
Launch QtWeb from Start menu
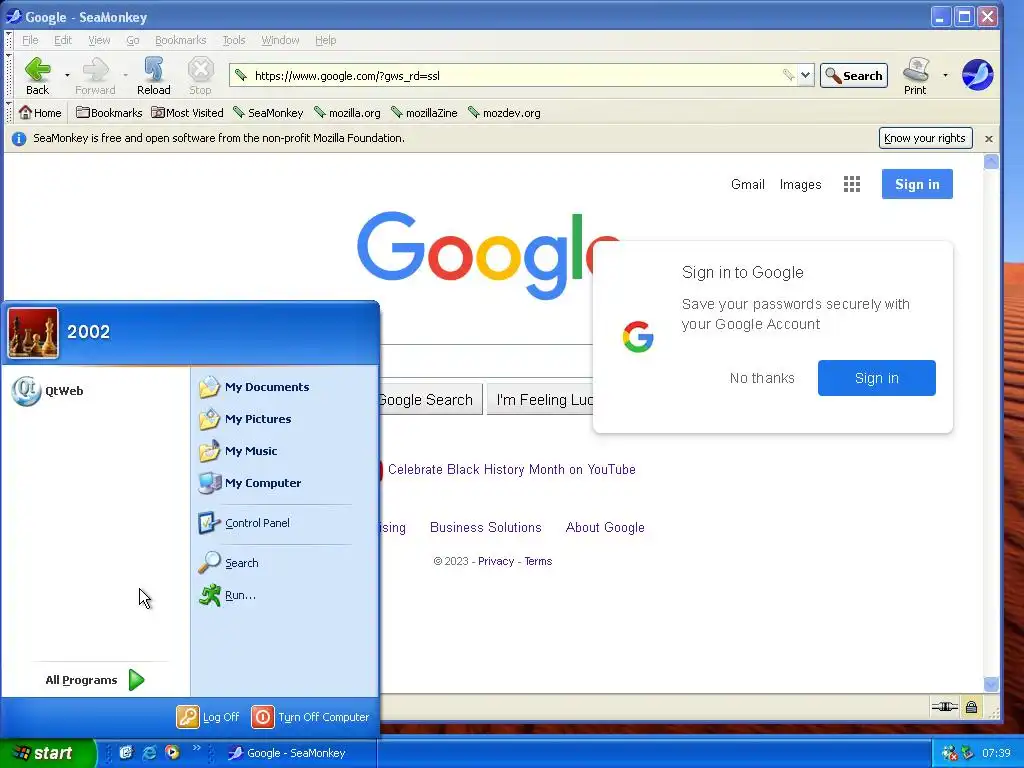[48, 391]
